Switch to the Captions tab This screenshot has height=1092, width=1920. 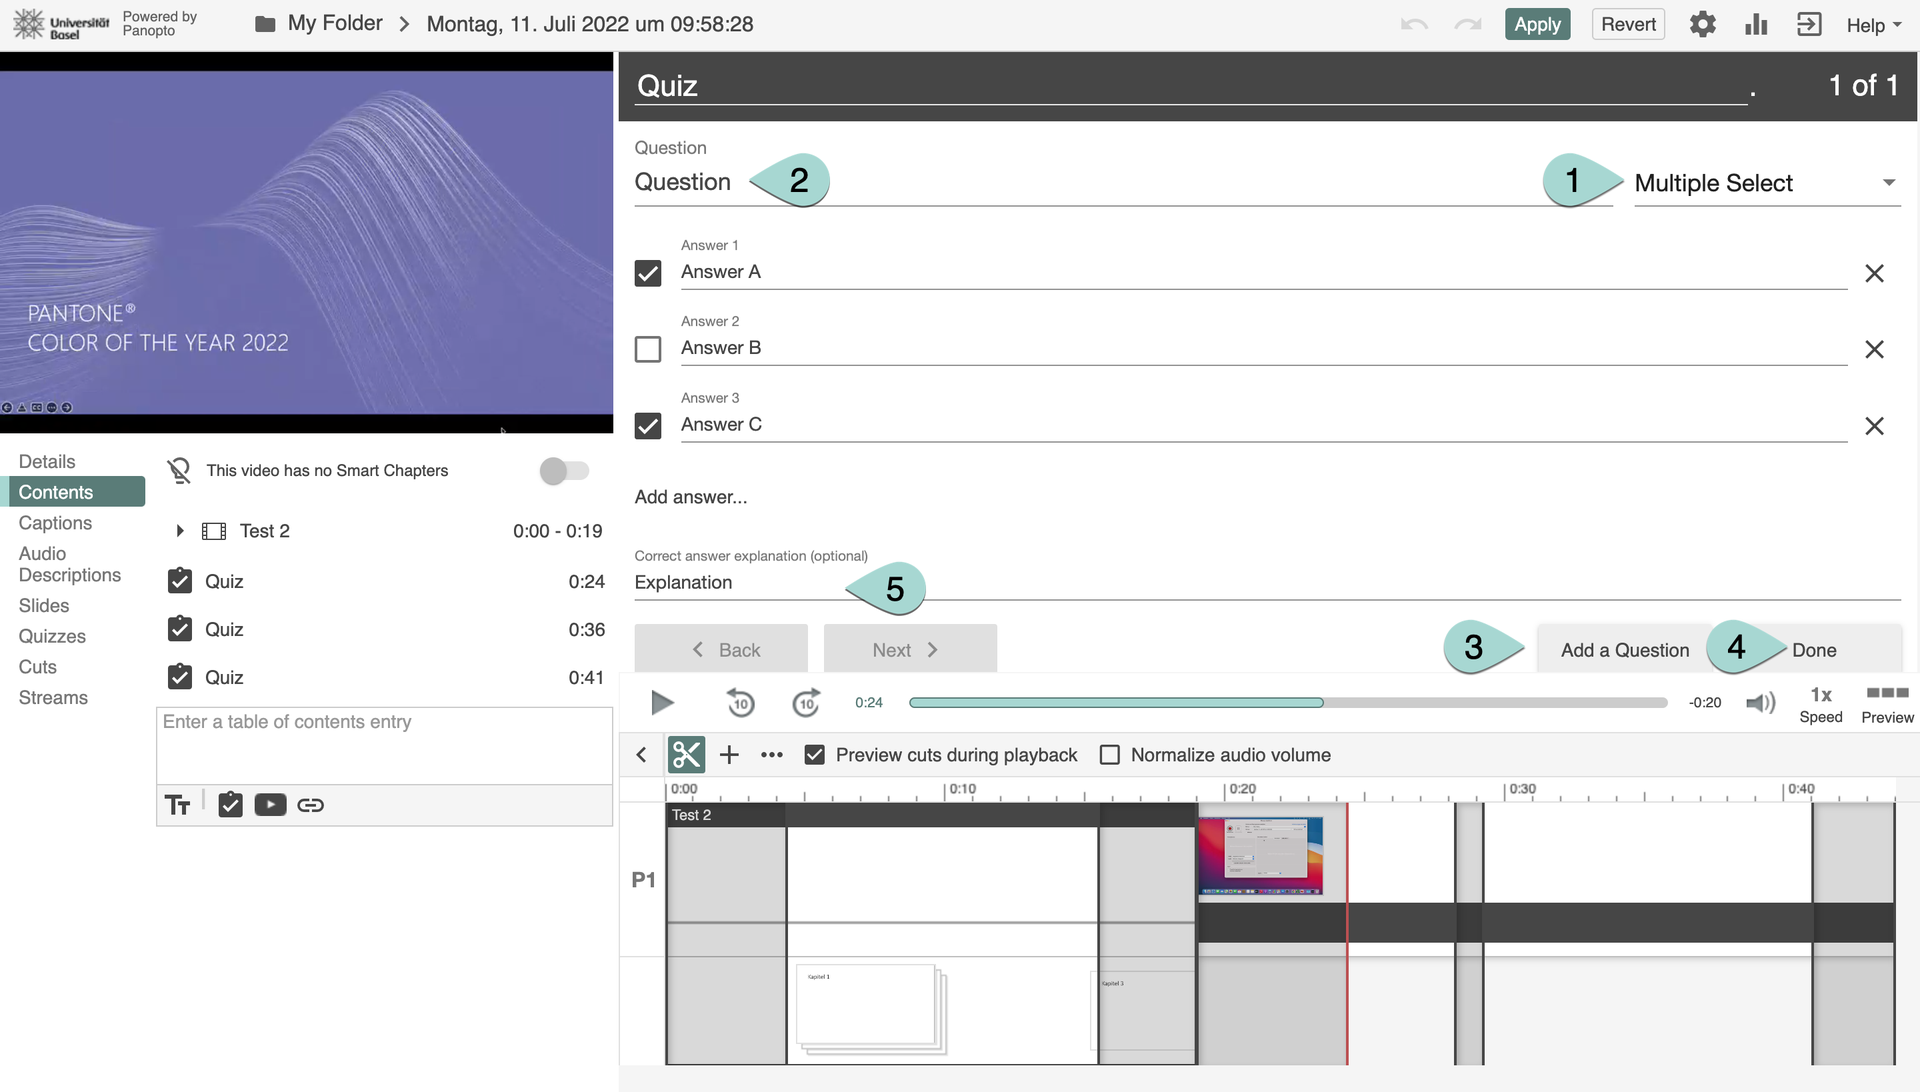click(x=55, y=523)
